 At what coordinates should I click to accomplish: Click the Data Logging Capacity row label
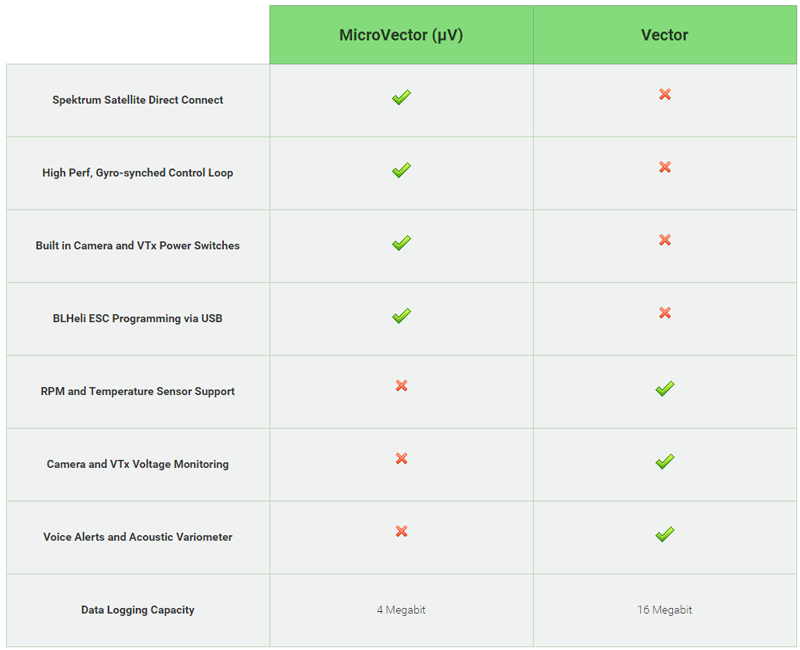[138, 610]
